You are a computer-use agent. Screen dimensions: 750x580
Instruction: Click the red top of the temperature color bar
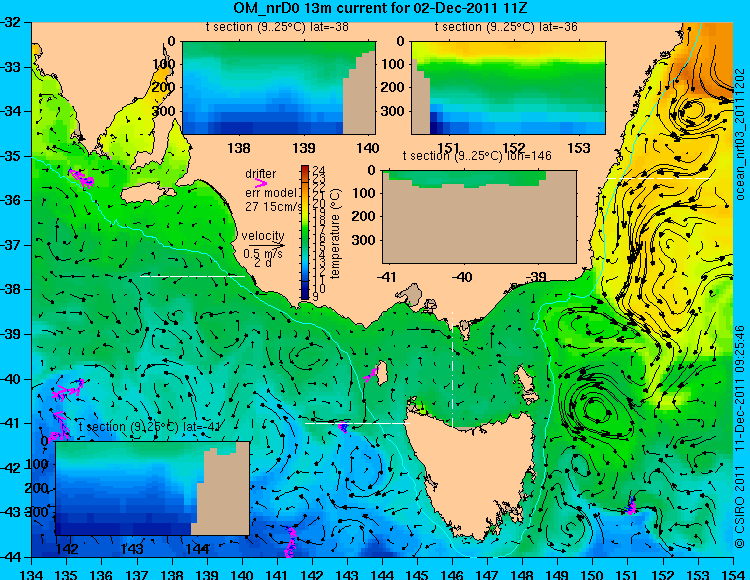click(x=305, y=170)
